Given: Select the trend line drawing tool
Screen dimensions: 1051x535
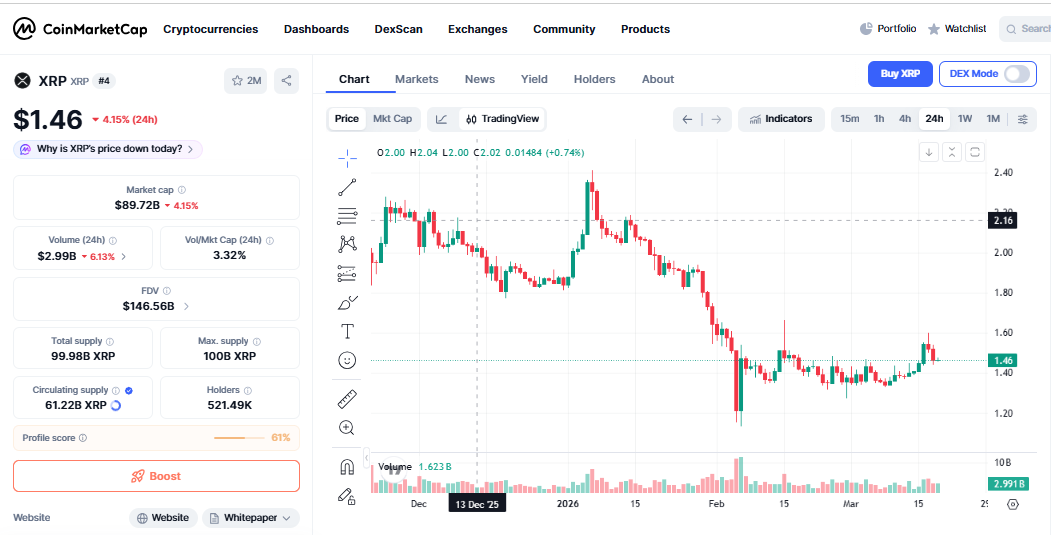Looking at the screenshot, I should pos(347,186).
